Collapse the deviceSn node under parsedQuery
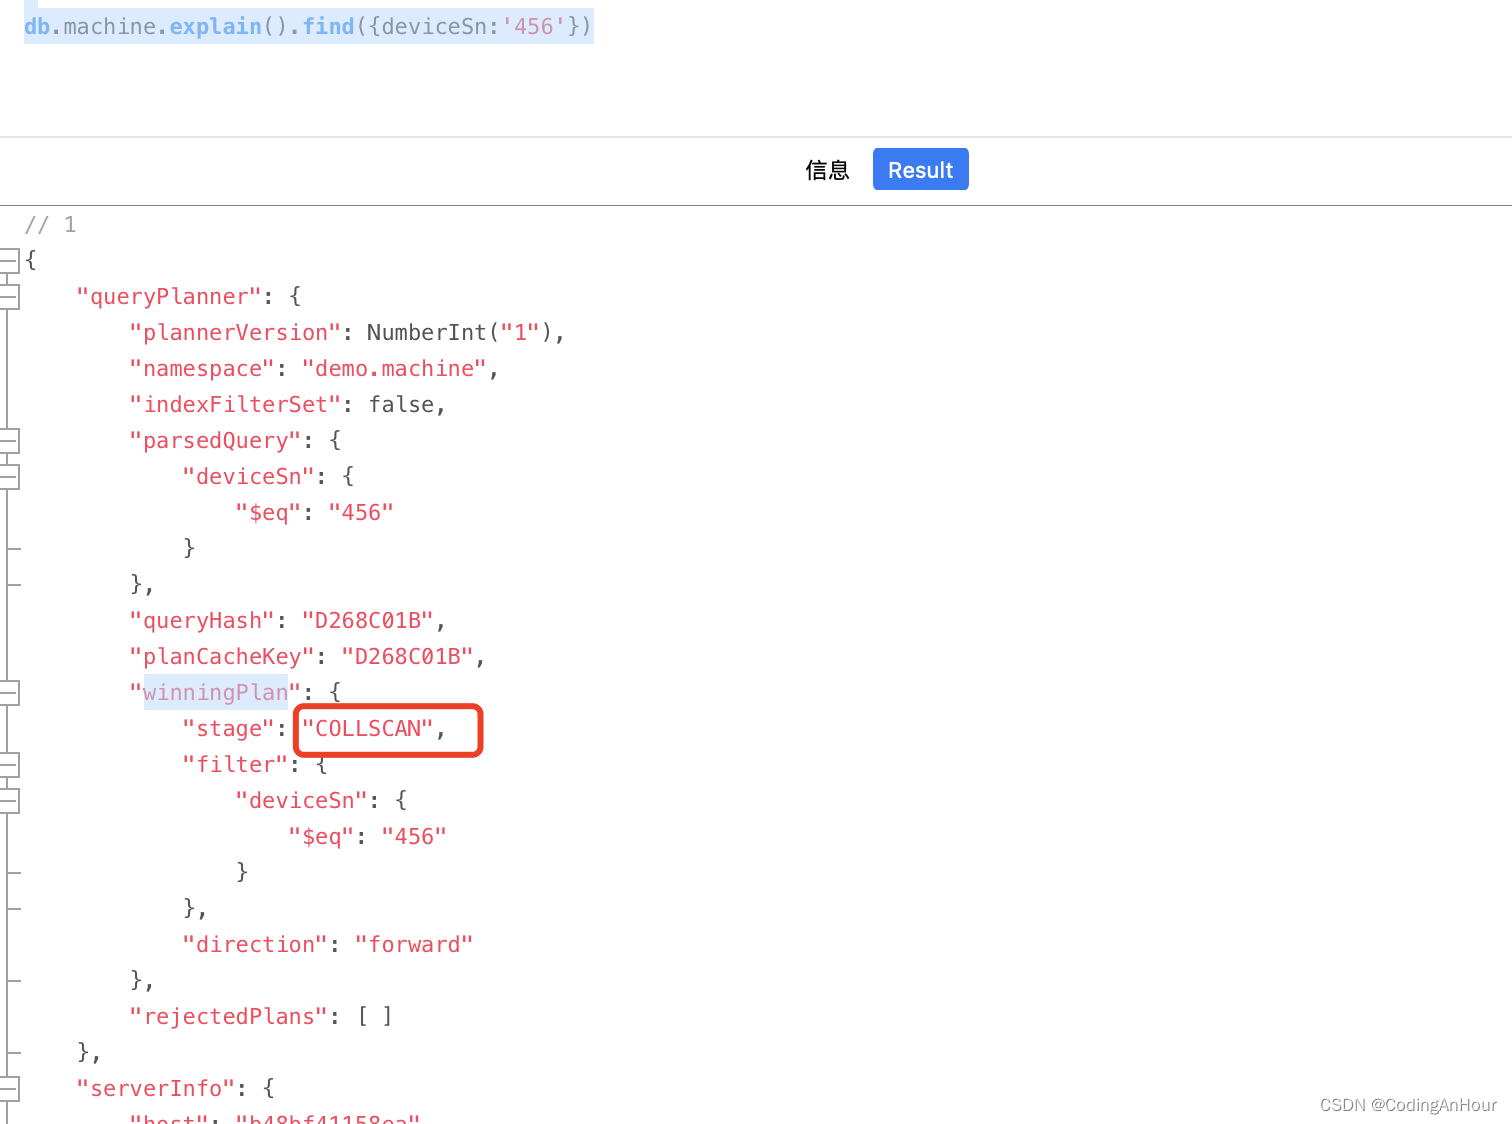Screen dimensions: 1512x1124 tap(9, 476)
